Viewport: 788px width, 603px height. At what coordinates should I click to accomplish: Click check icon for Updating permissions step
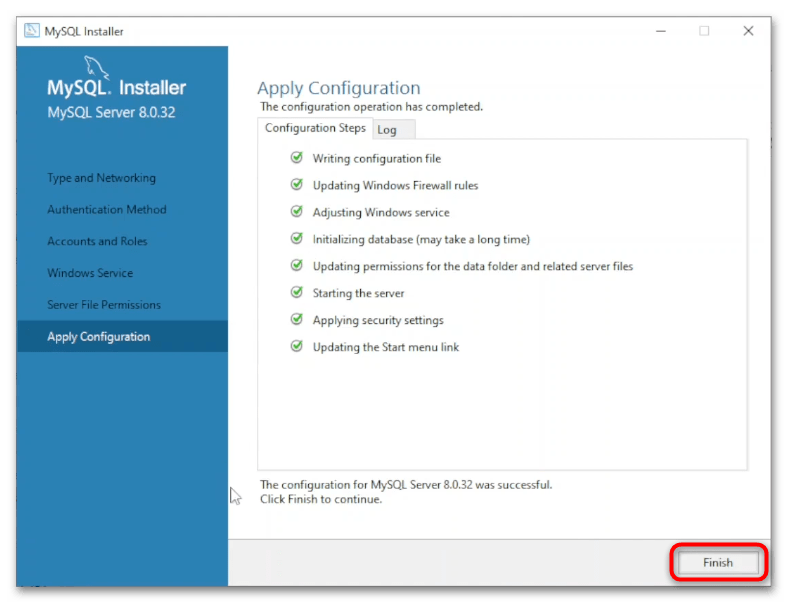[x=297, y=265]
